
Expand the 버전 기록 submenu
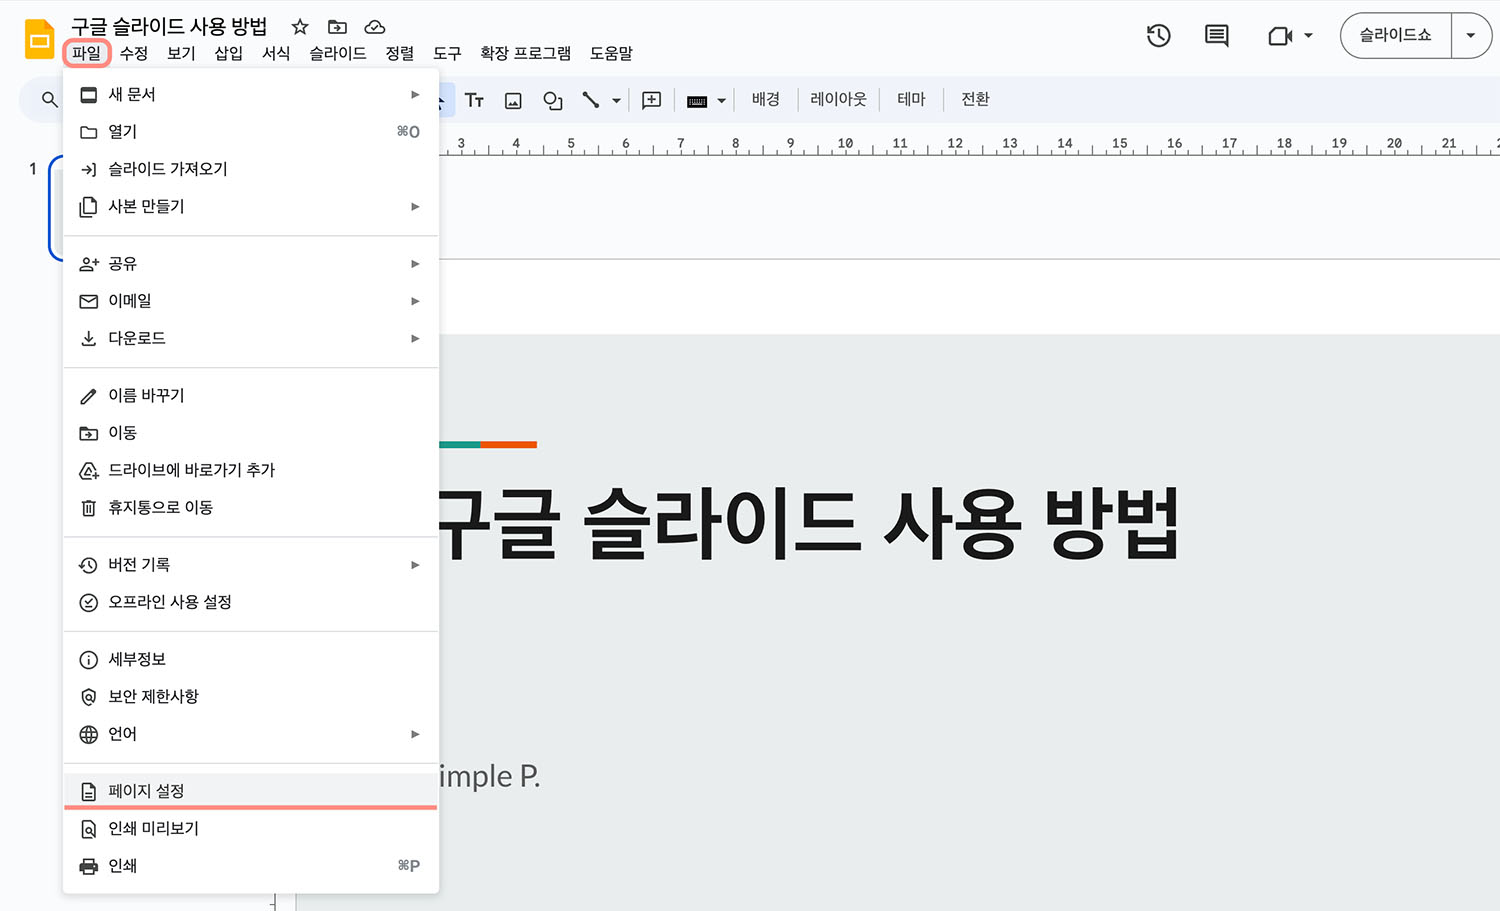coord(251,564)
